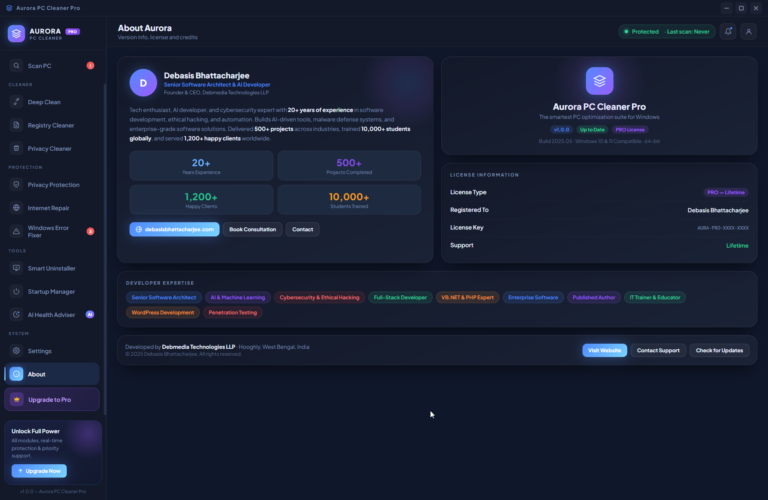Click Senior Software Architect expertise tag
768x500 pixels.
pyautogui.click(x=164, y=297)
